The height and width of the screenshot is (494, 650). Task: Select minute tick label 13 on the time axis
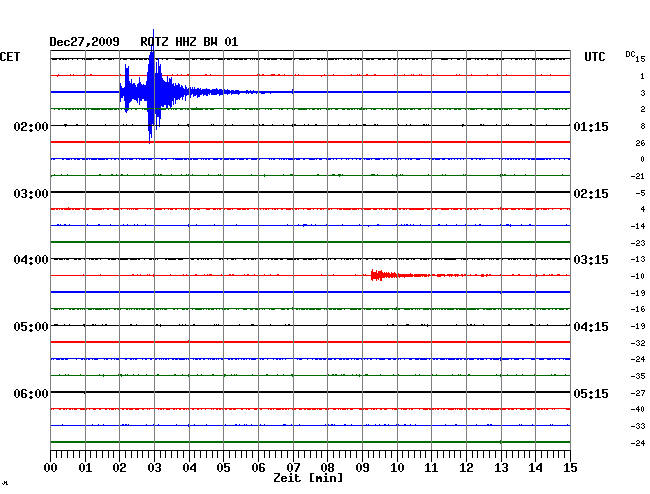pos(501,468)
